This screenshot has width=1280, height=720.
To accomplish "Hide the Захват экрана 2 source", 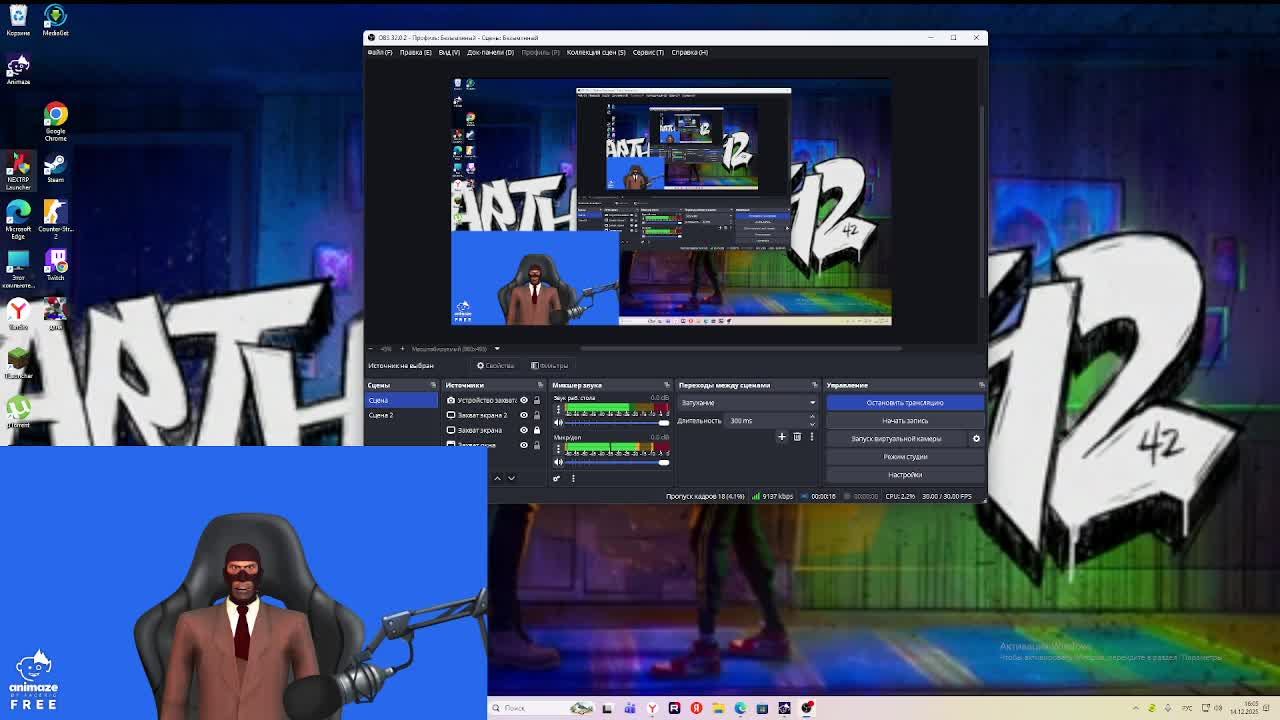I will (x=523, y=415).
